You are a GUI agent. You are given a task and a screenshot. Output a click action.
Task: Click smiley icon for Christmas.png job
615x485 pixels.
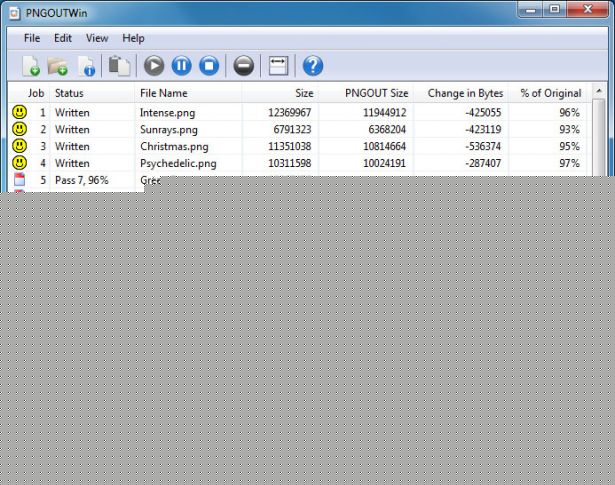click(19, 146)
